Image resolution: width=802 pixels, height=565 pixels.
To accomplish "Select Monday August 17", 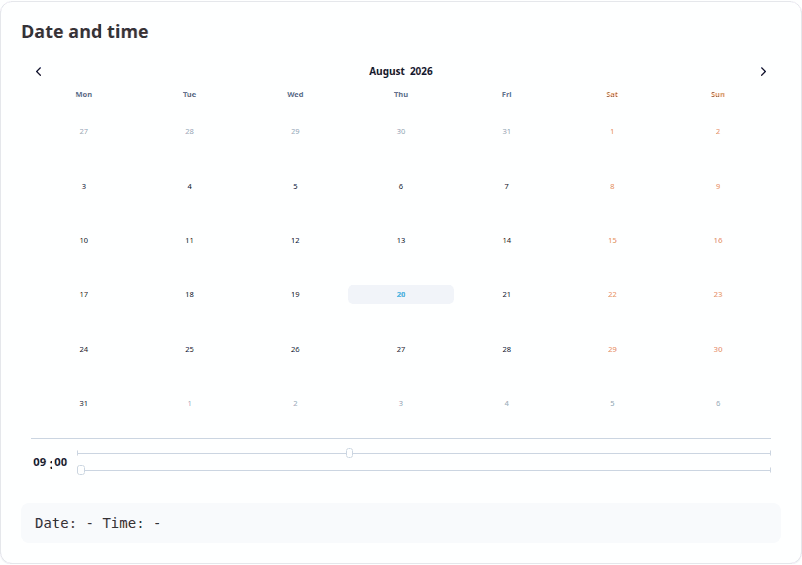I will [84, 295].
